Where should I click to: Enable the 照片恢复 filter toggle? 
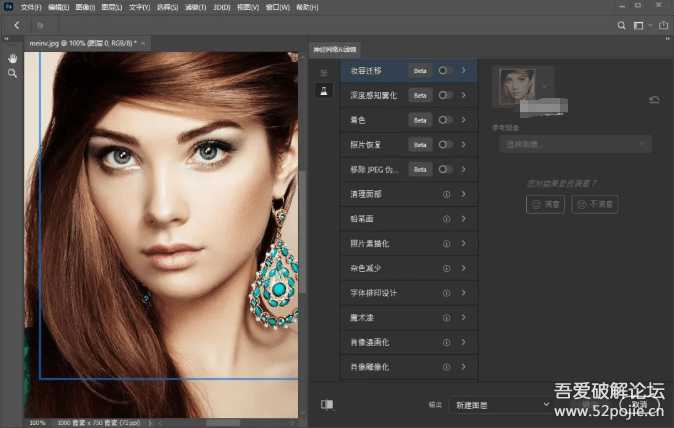[x=444, y=144]
